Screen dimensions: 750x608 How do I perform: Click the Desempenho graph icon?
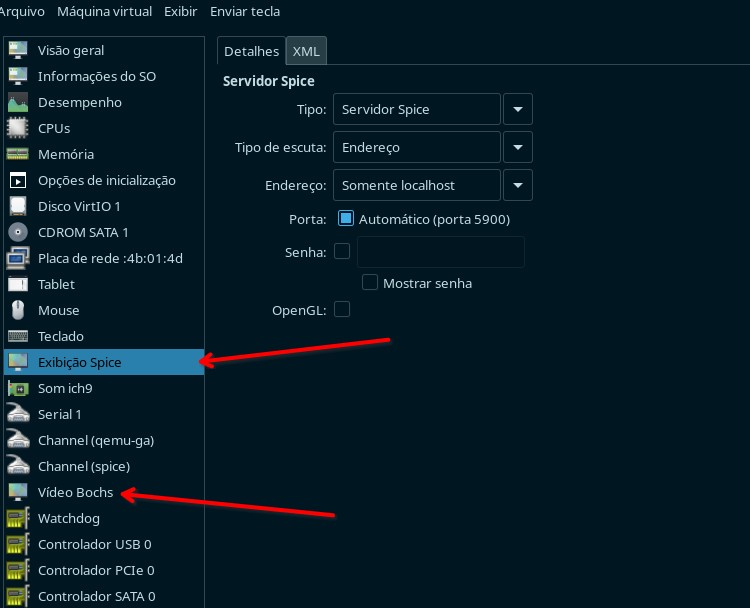18,102
